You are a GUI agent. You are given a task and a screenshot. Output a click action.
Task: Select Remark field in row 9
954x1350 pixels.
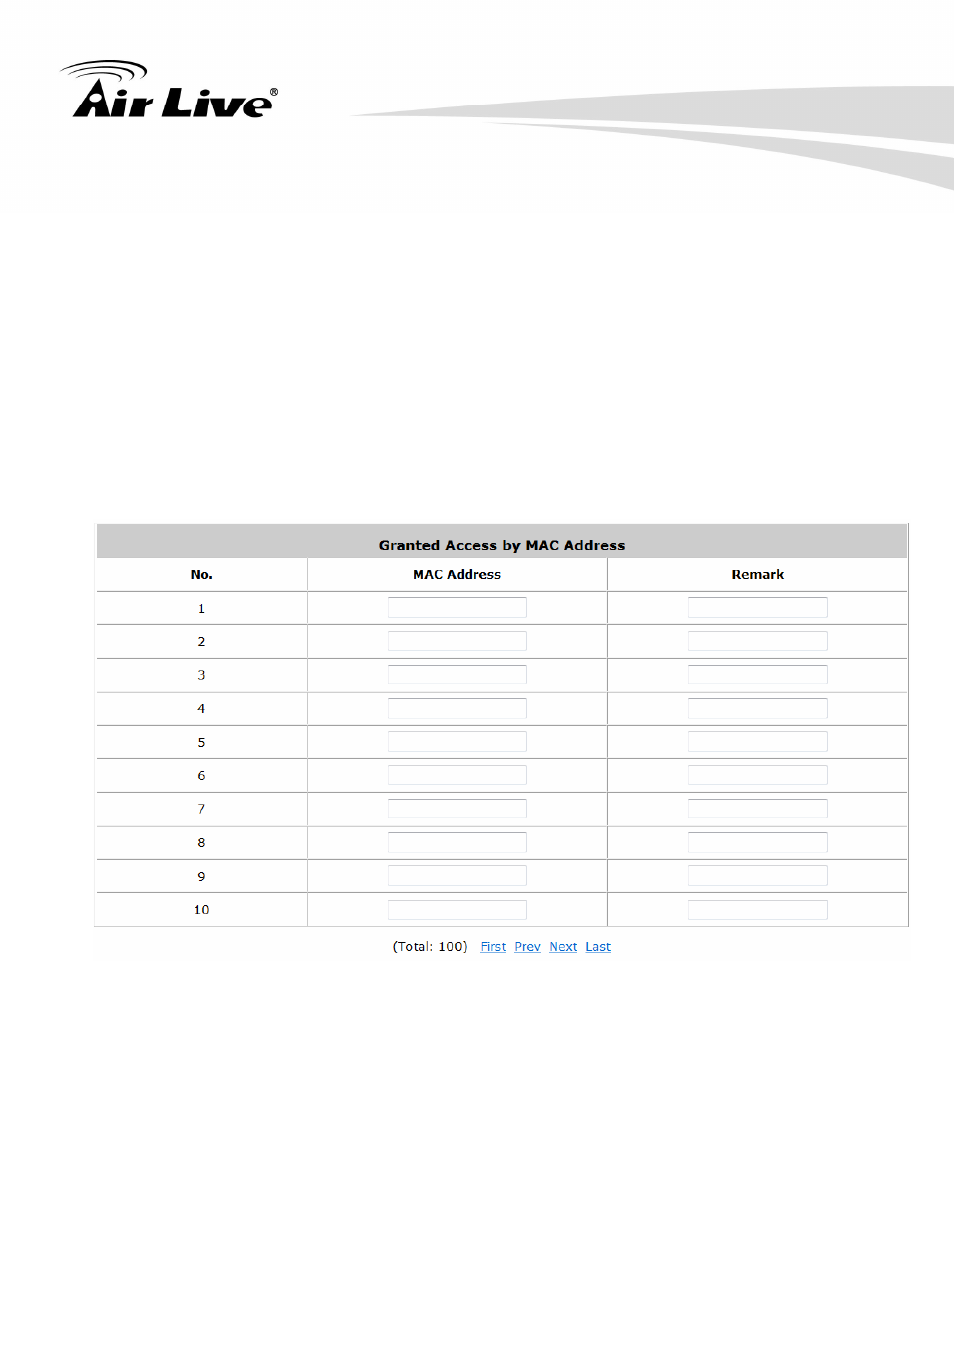[758, 876]
